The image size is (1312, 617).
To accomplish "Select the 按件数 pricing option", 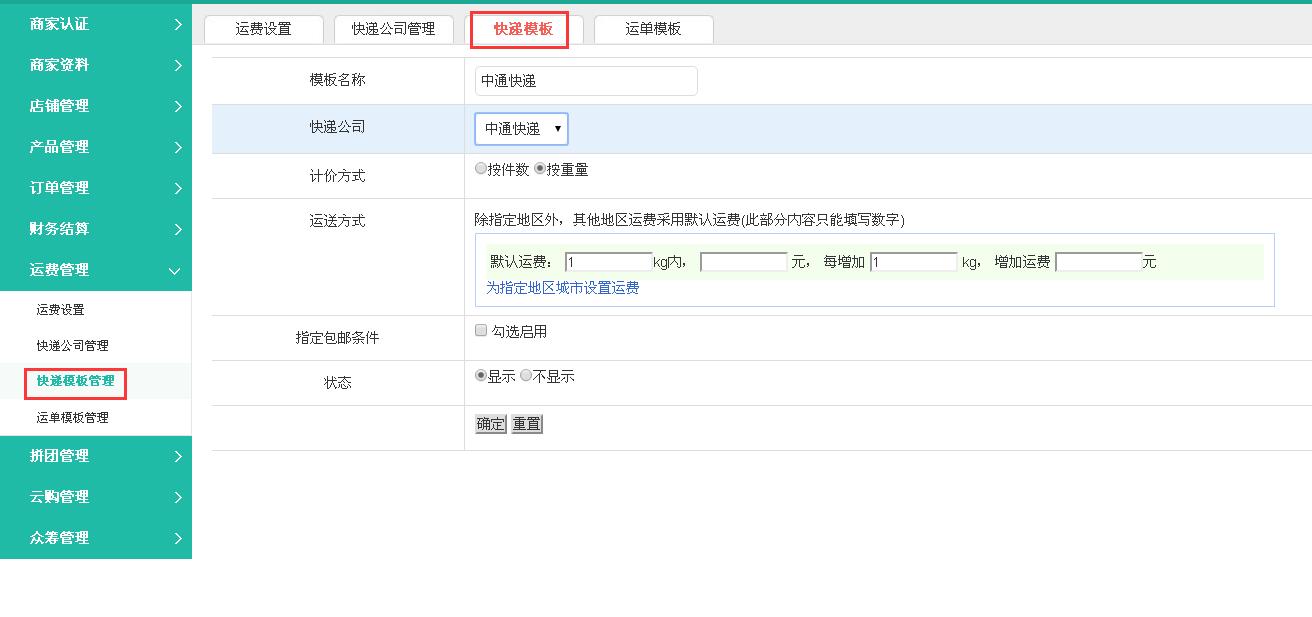I will 481,169.
